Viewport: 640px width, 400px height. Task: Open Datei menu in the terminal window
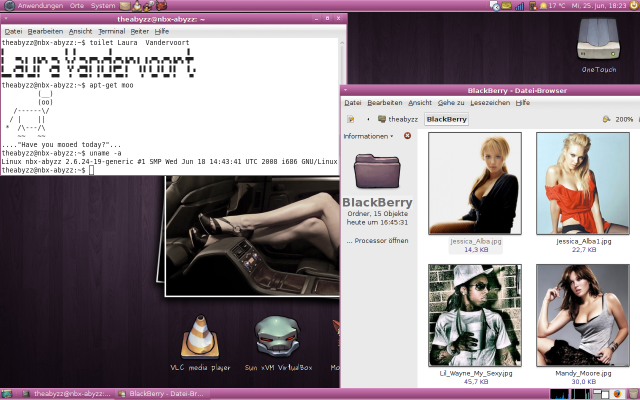tap(13, 31)
